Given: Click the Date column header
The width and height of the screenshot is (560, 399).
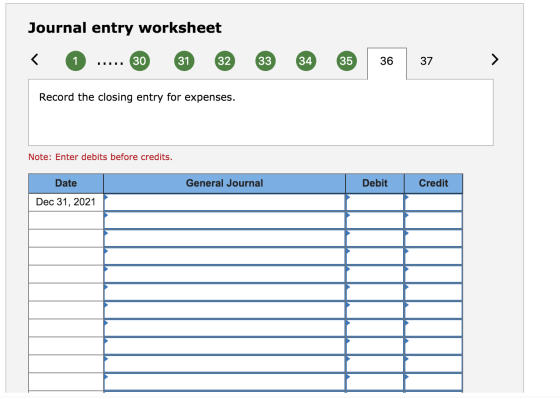Looking at the screenshot, I should click(x=66, y=183).
